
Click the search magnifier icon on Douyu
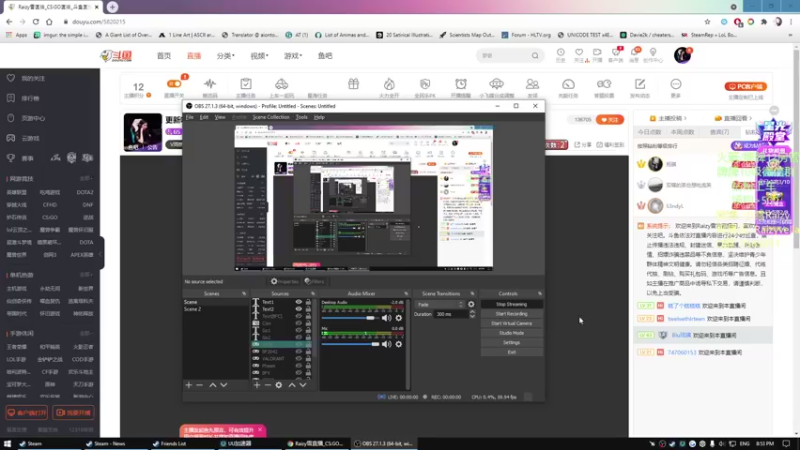click(x=535, y=56)
